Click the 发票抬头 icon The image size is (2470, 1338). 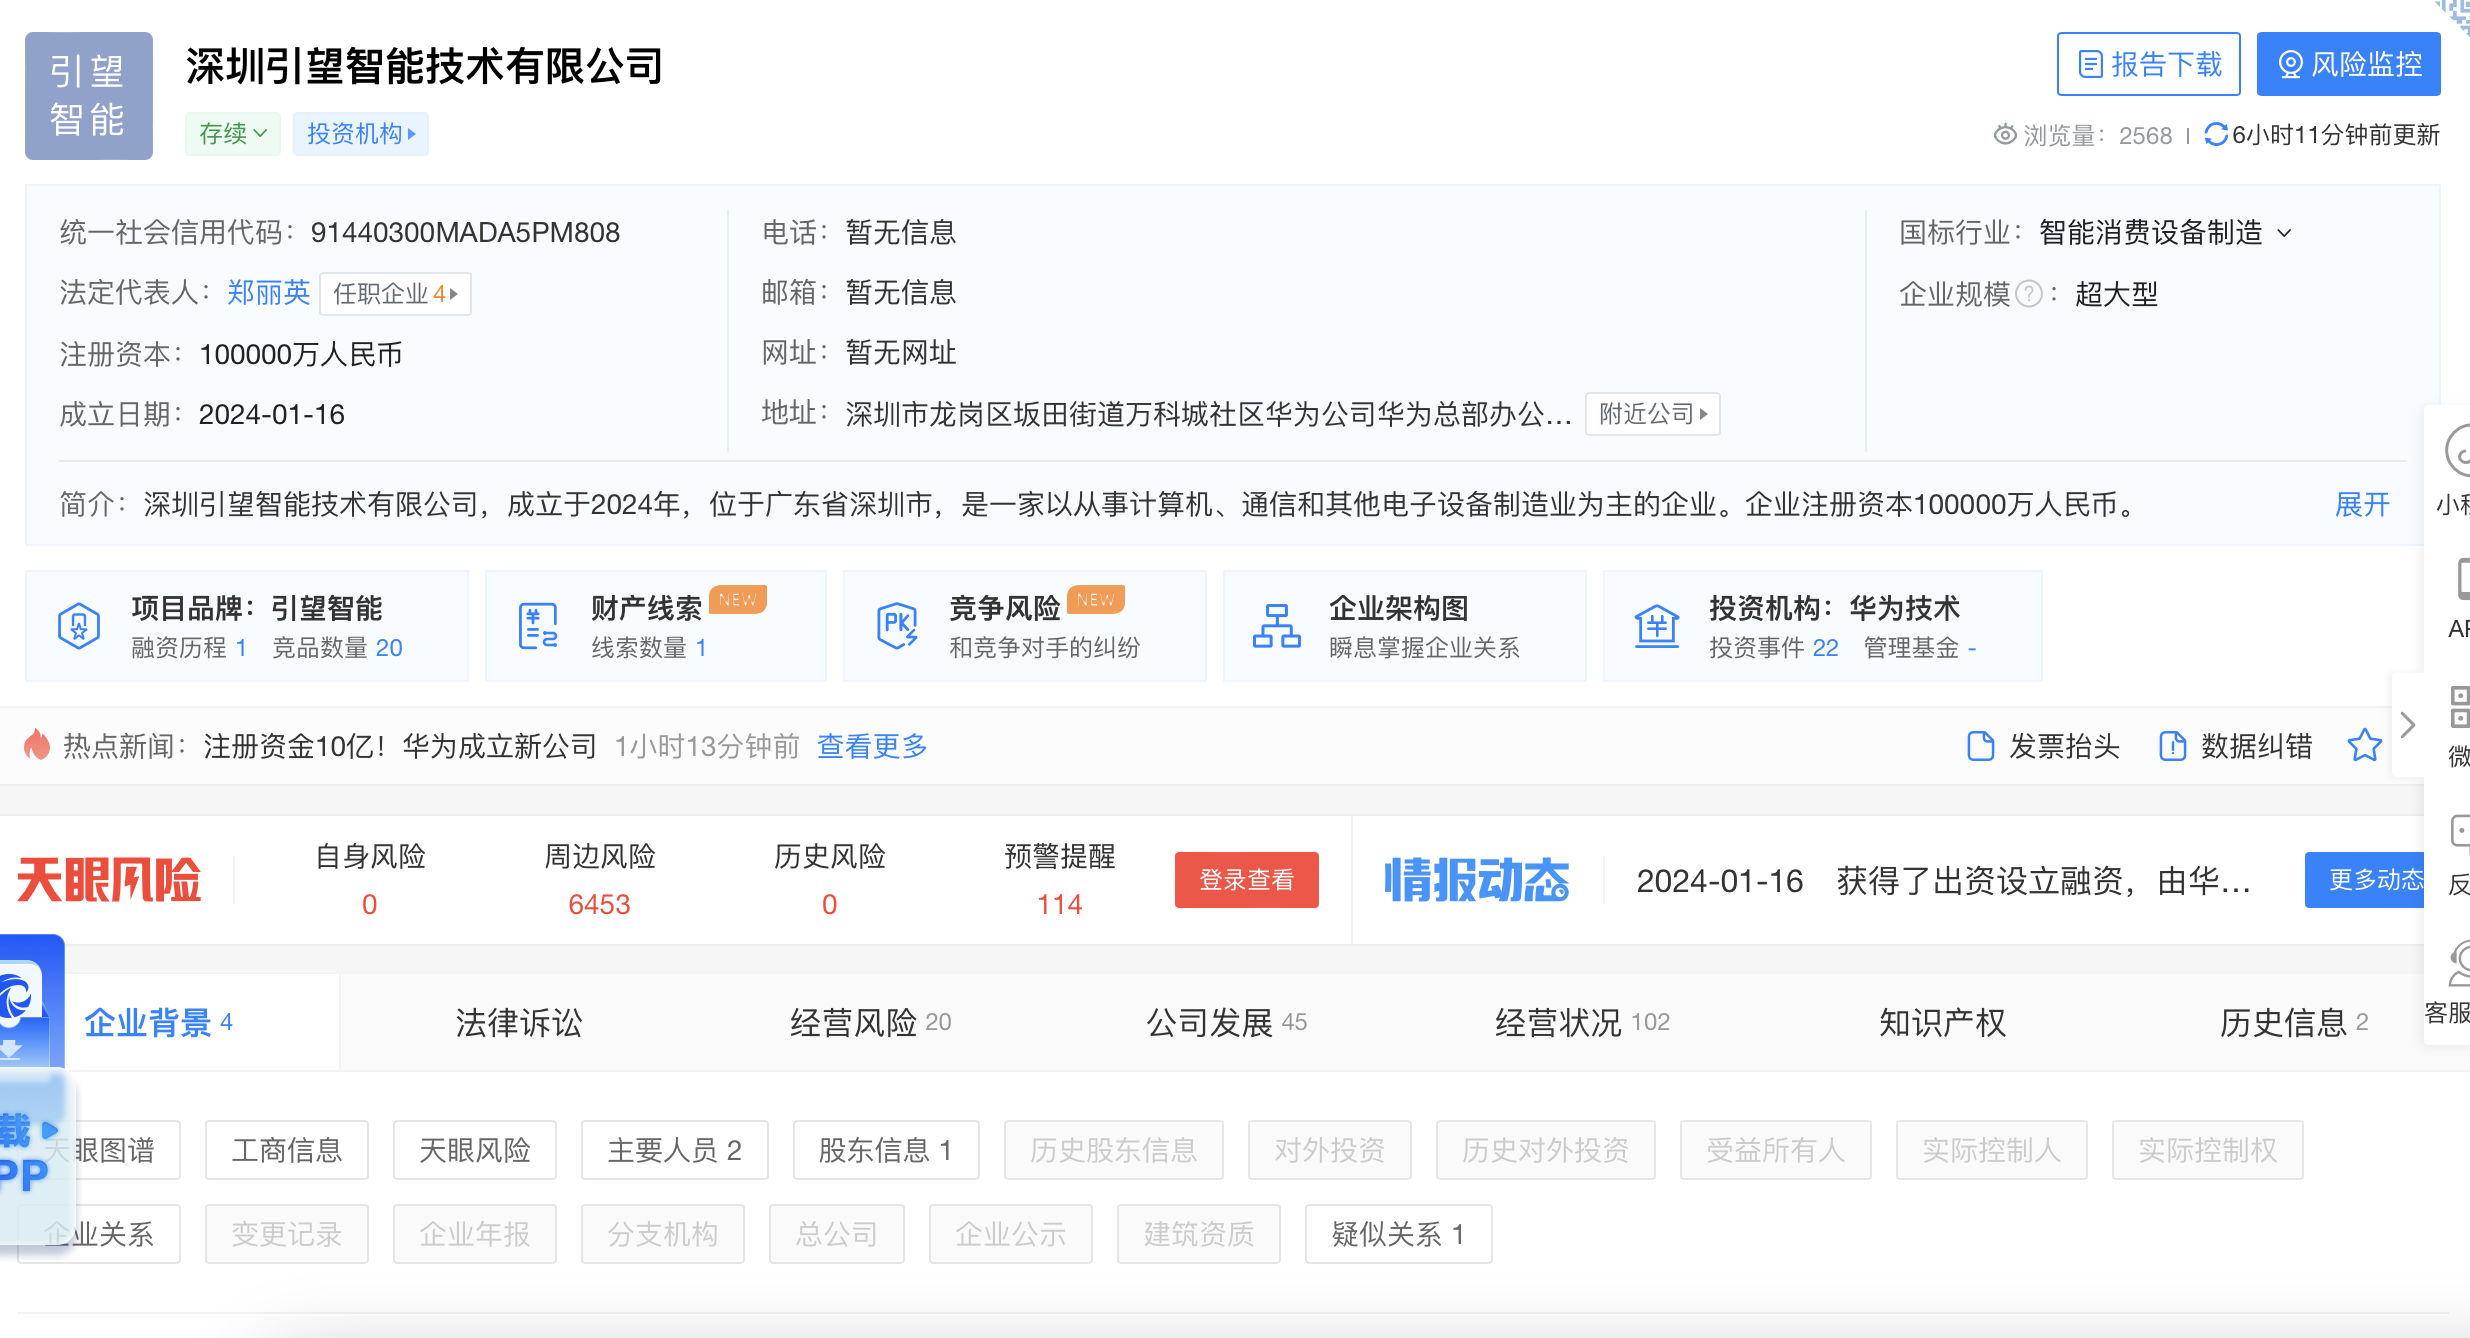[x=1980, y=746]
